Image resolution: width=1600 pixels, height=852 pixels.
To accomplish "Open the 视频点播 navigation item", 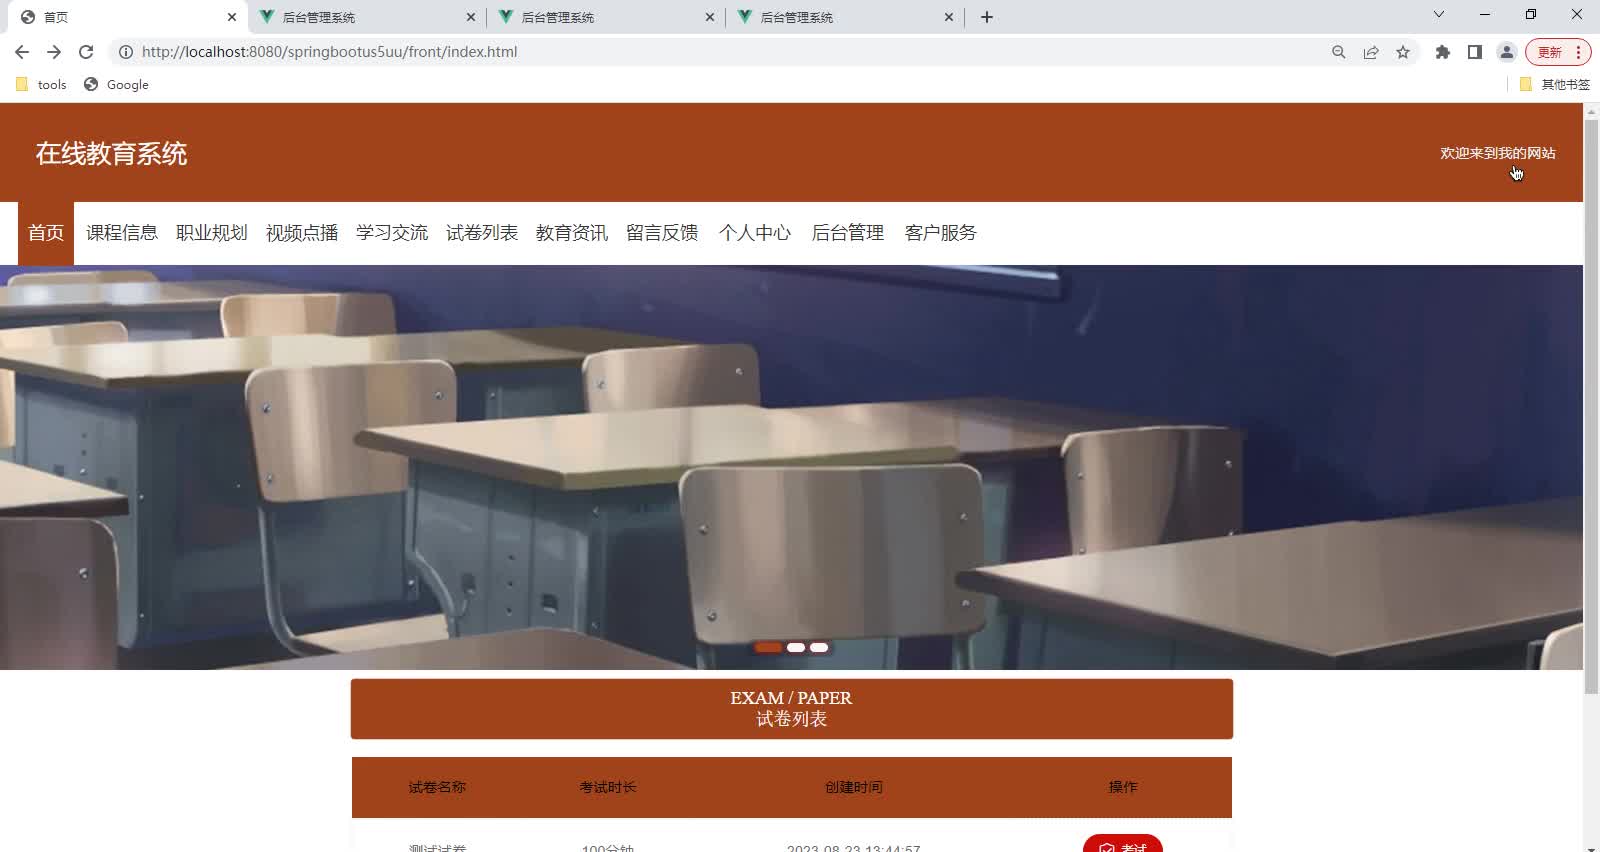I will click(x=302, y=233).
